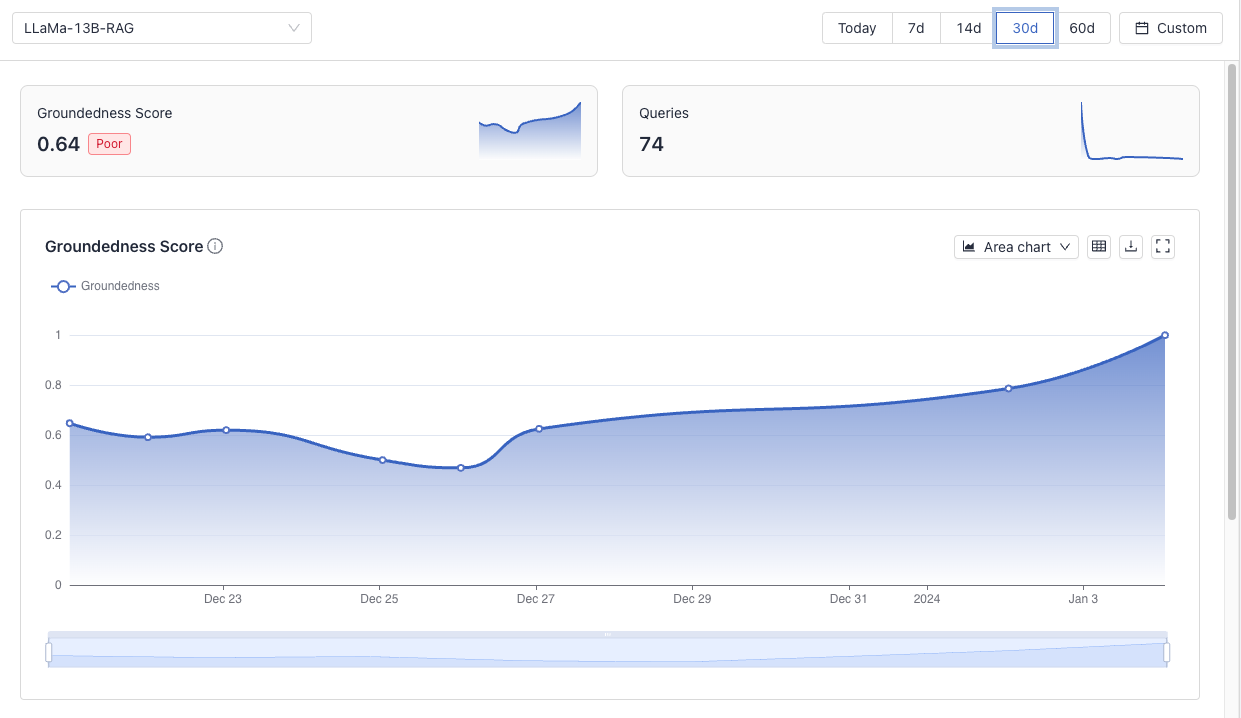The height and width of the screenshot is (718, 1241).
Task: Switch to the 7d time range
Action: pos(916,28)
